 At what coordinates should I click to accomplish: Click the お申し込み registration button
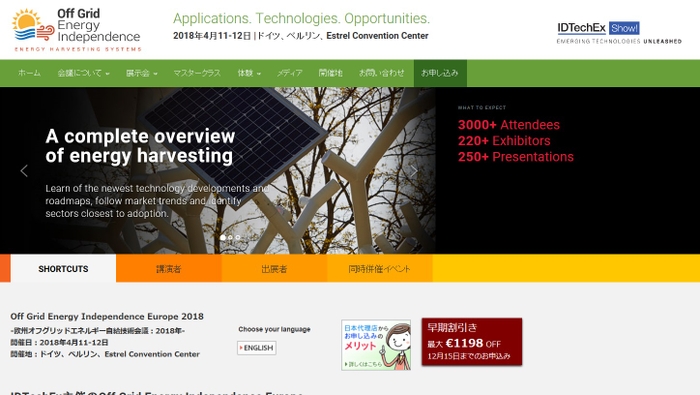pyautogui.click(x=440, y=73)
